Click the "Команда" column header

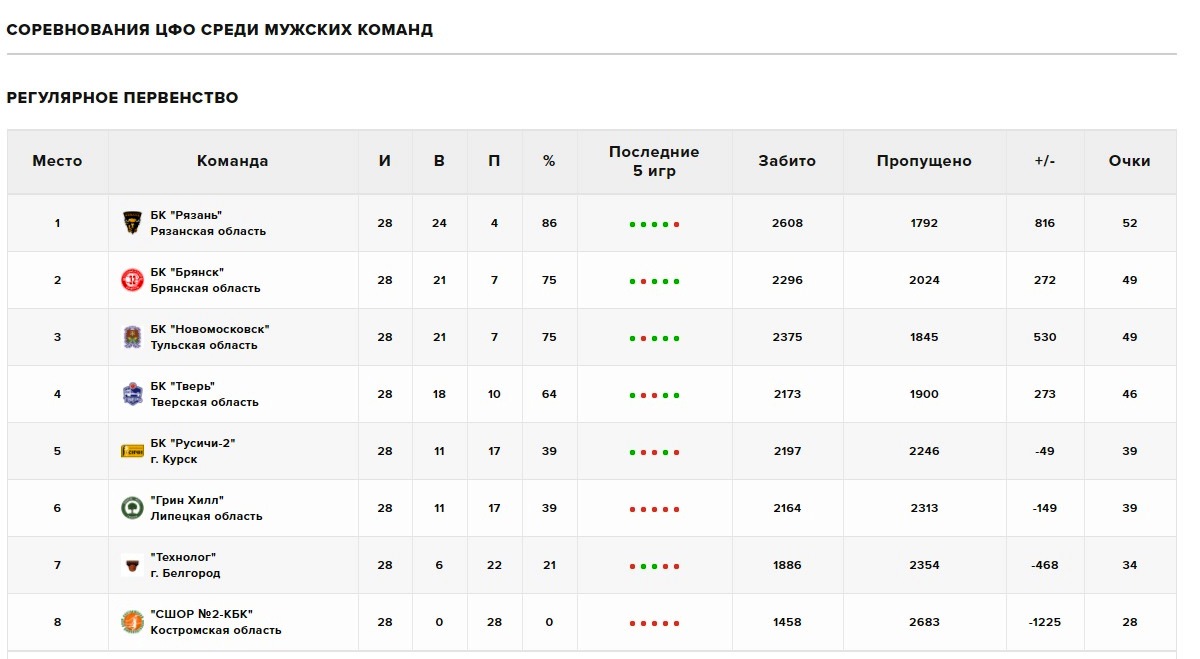click(x=232, y=161)
